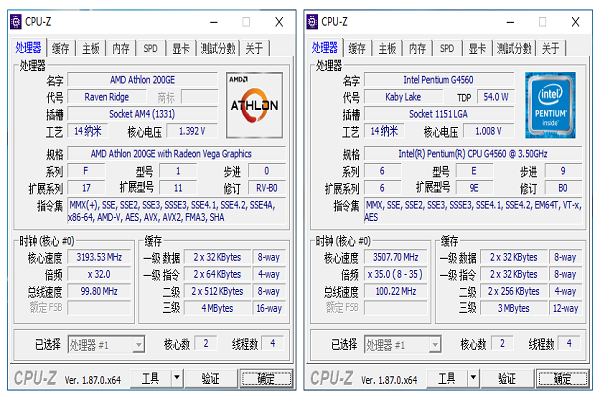Open the 关于 tab in the right window
The width and height of the screenshot is (600, 400).
(551, 48)
